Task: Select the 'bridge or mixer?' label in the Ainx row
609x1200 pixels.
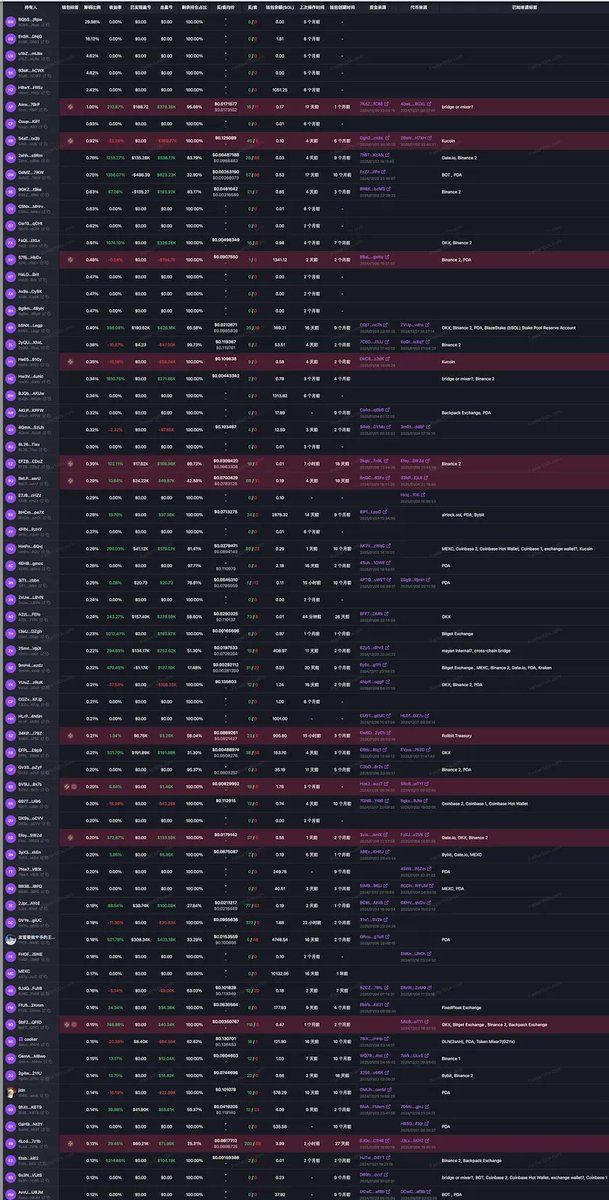Action: 458,105
